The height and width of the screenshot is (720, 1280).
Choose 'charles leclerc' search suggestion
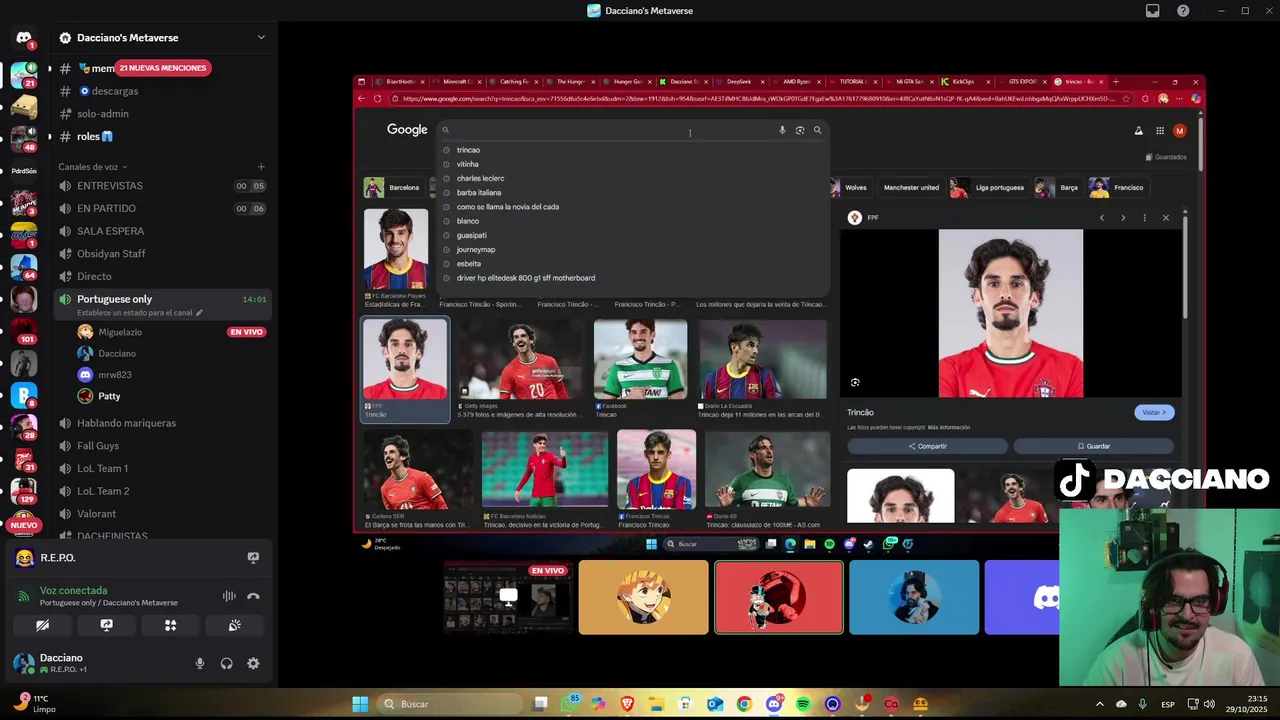pyautogui.click(x=480, y=178)
